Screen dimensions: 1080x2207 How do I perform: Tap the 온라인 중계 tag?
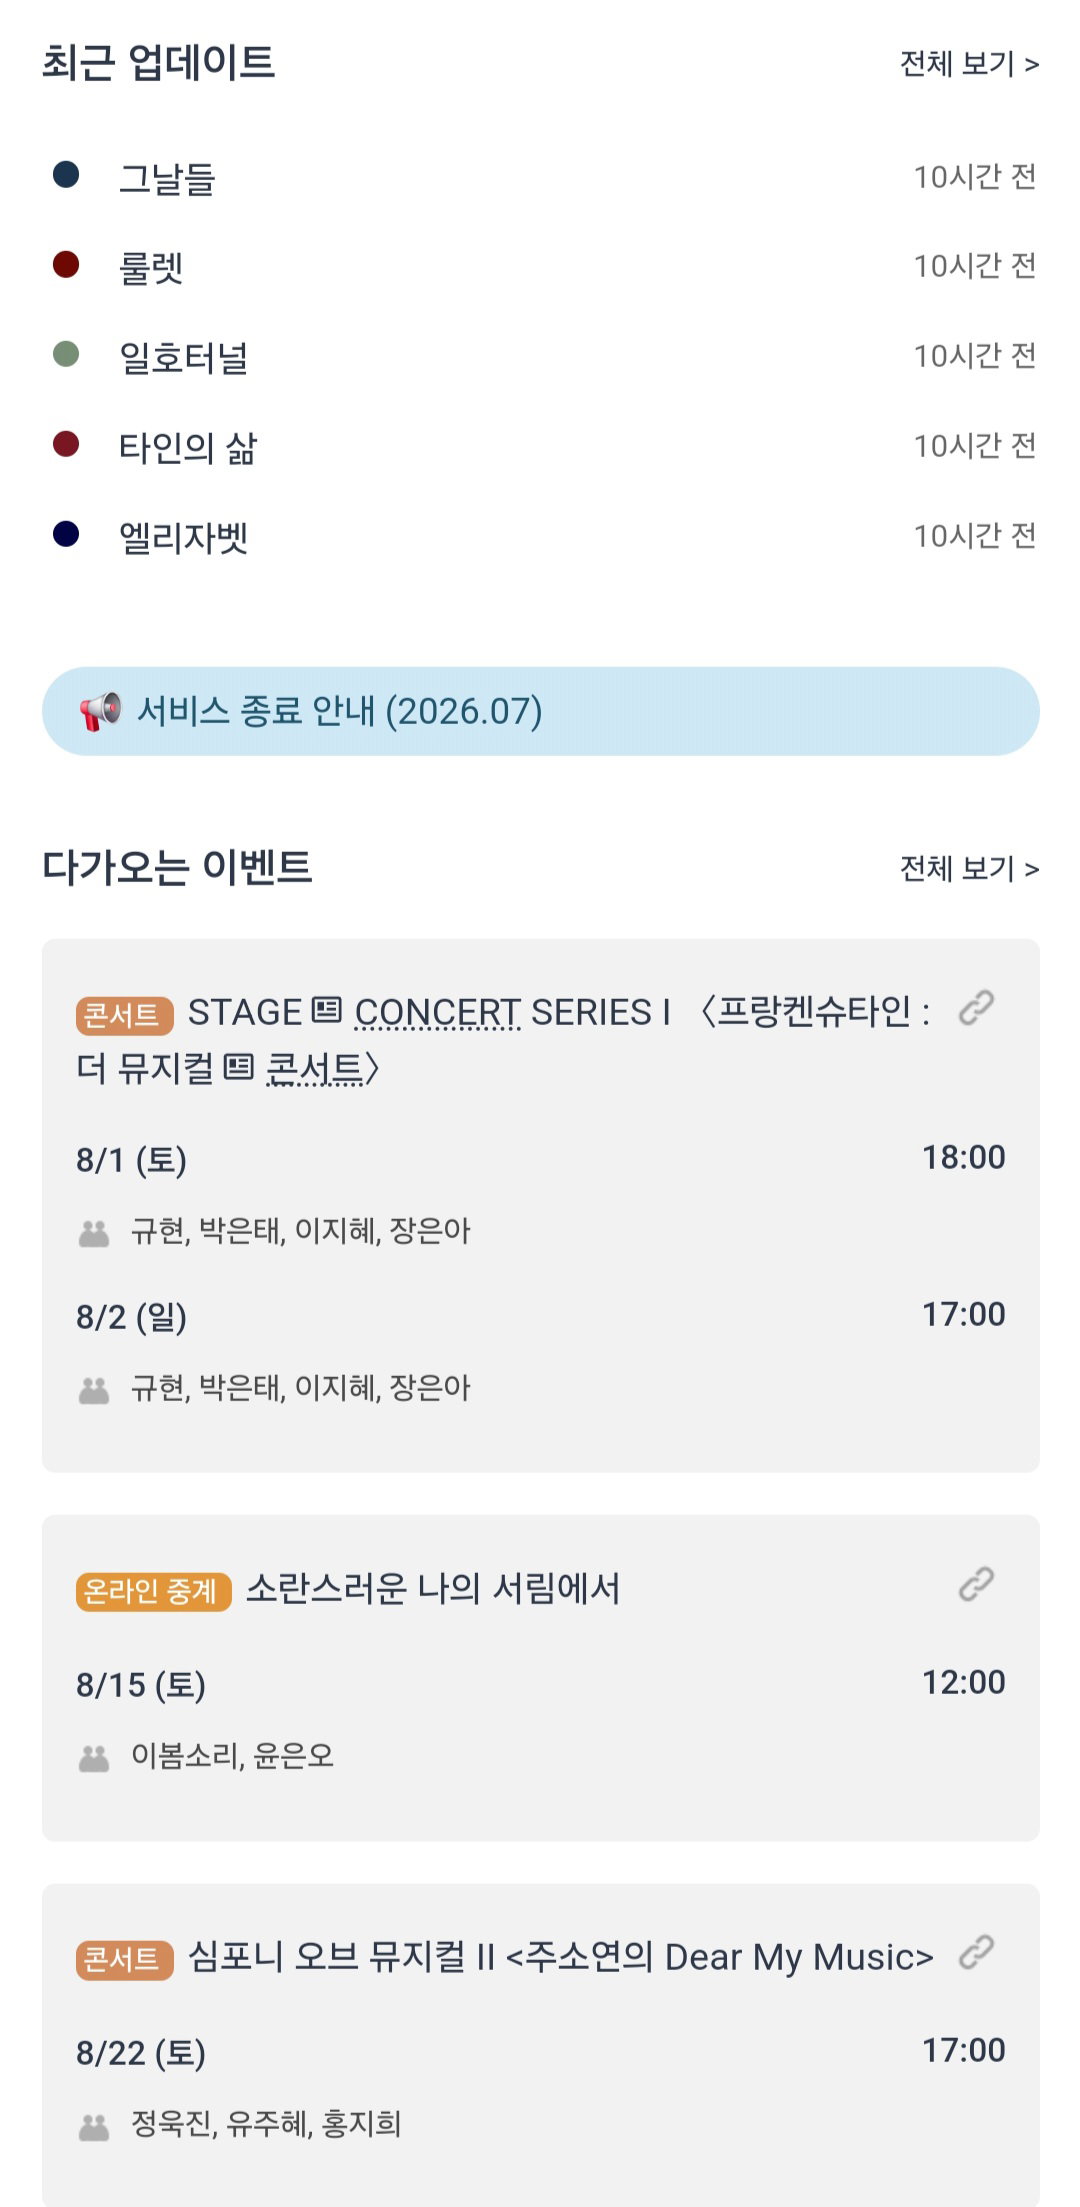click(153, 1591)
